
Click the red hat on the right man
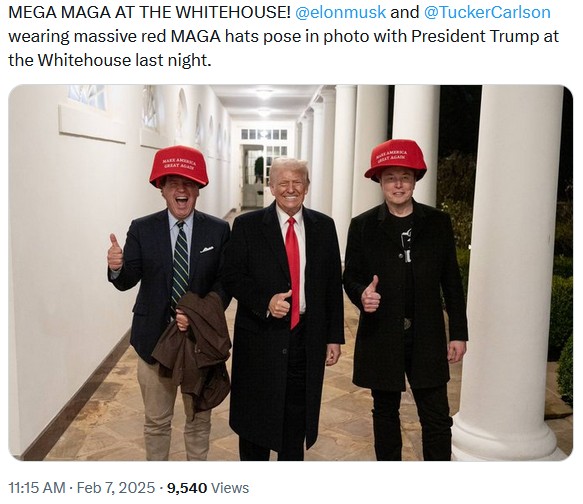coord(396,160)
